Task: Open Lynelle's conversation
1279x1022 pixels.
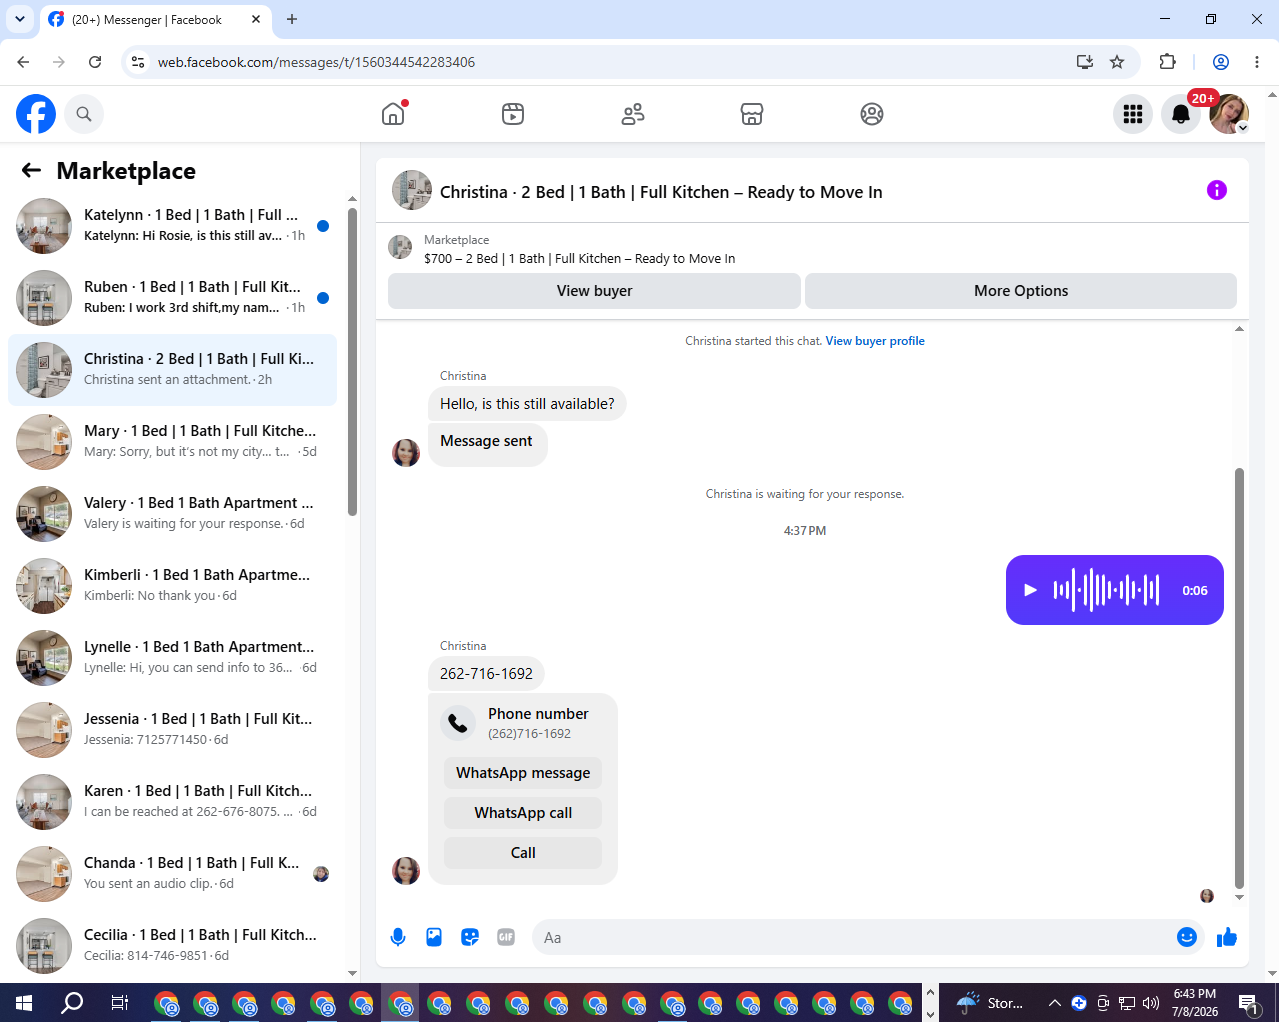Action: (x=172, y=658)
